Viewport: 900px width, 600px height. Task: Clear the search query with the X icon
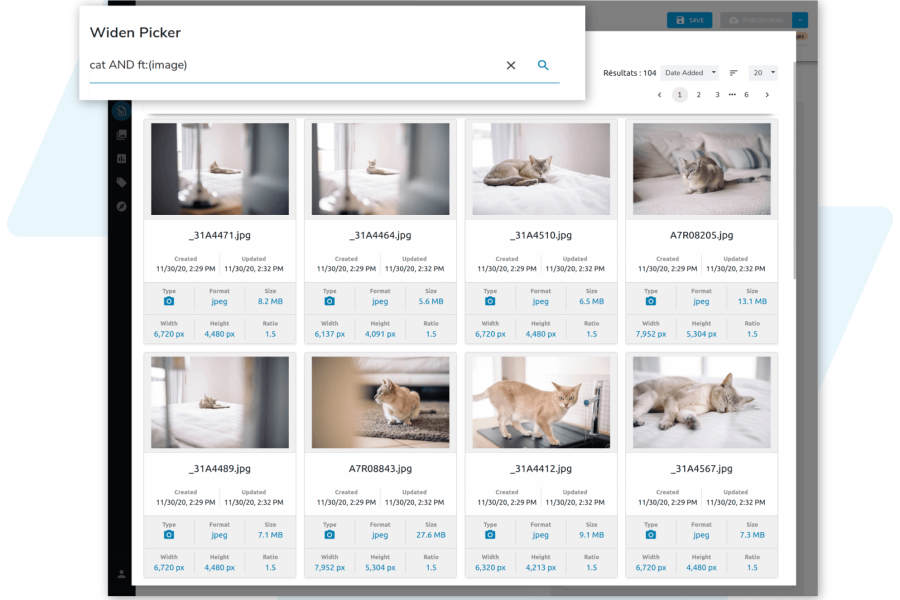pyautogui.click(x=511, y=65)
